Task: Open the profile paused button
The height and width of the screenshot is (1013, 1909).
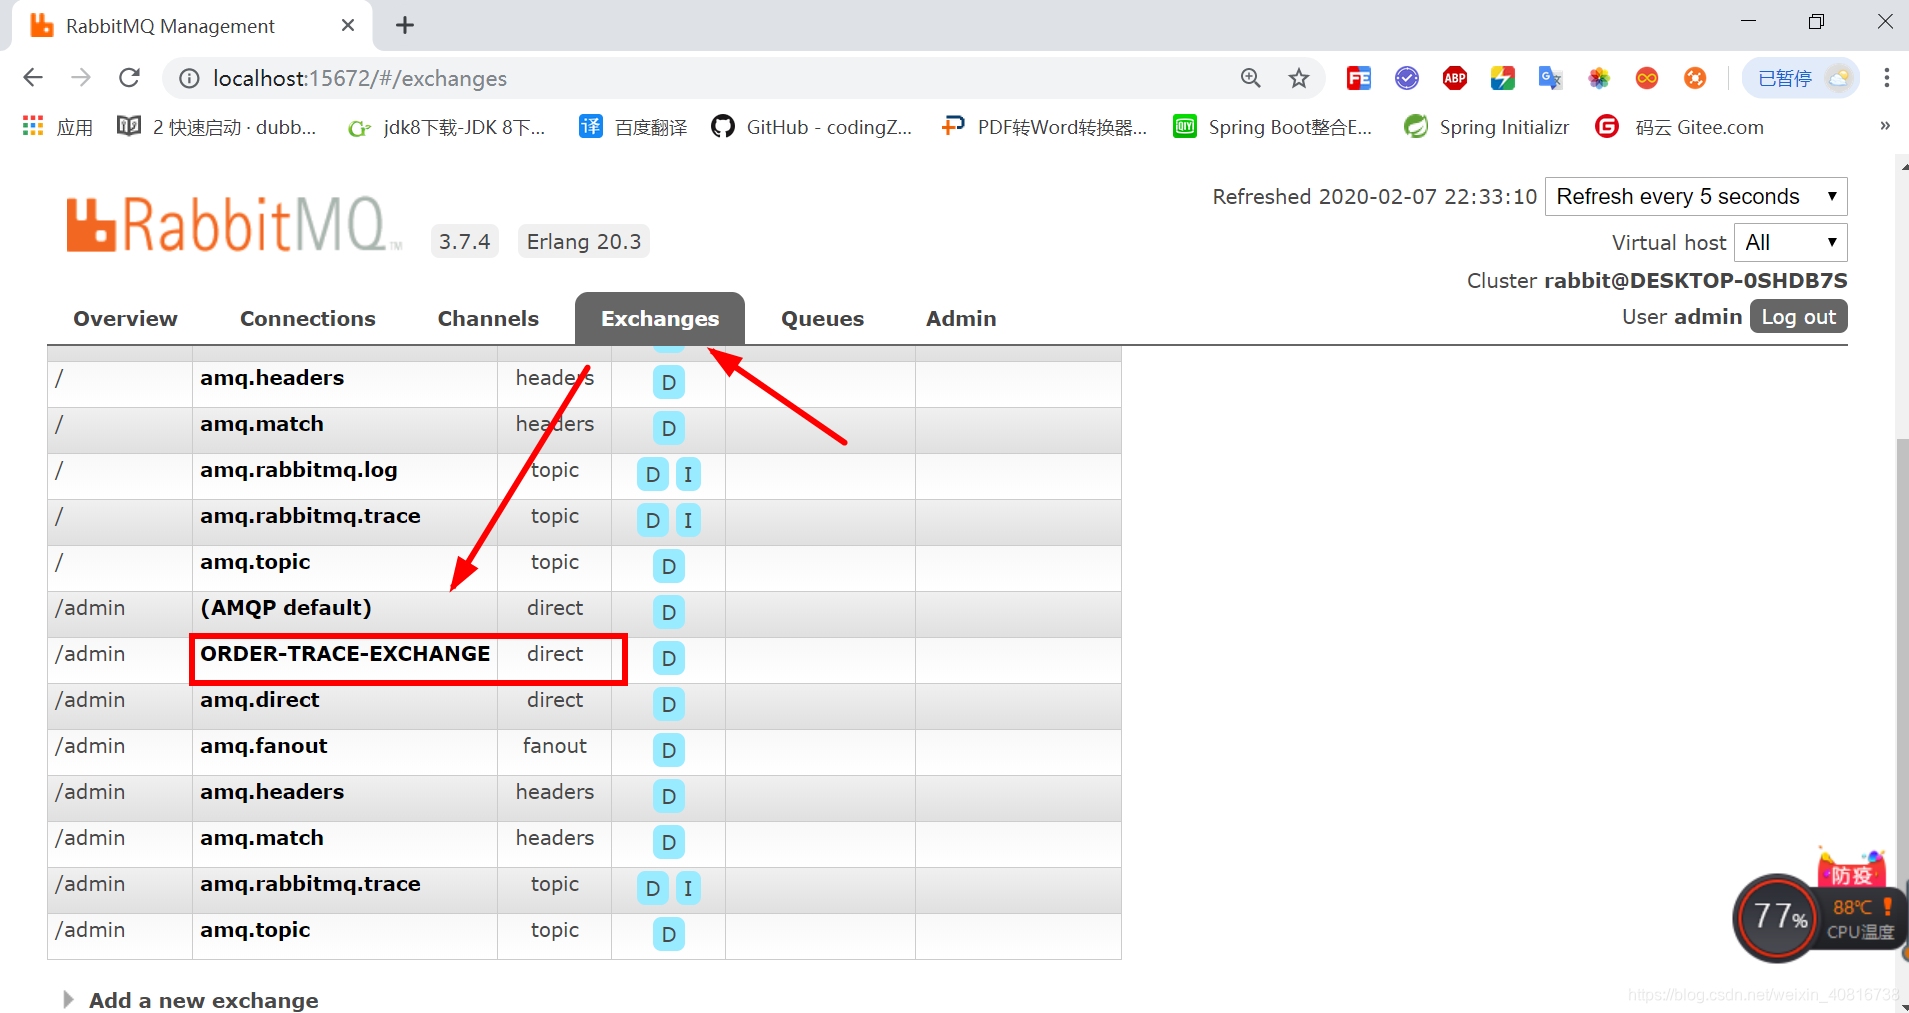Action: [1800, 78]
